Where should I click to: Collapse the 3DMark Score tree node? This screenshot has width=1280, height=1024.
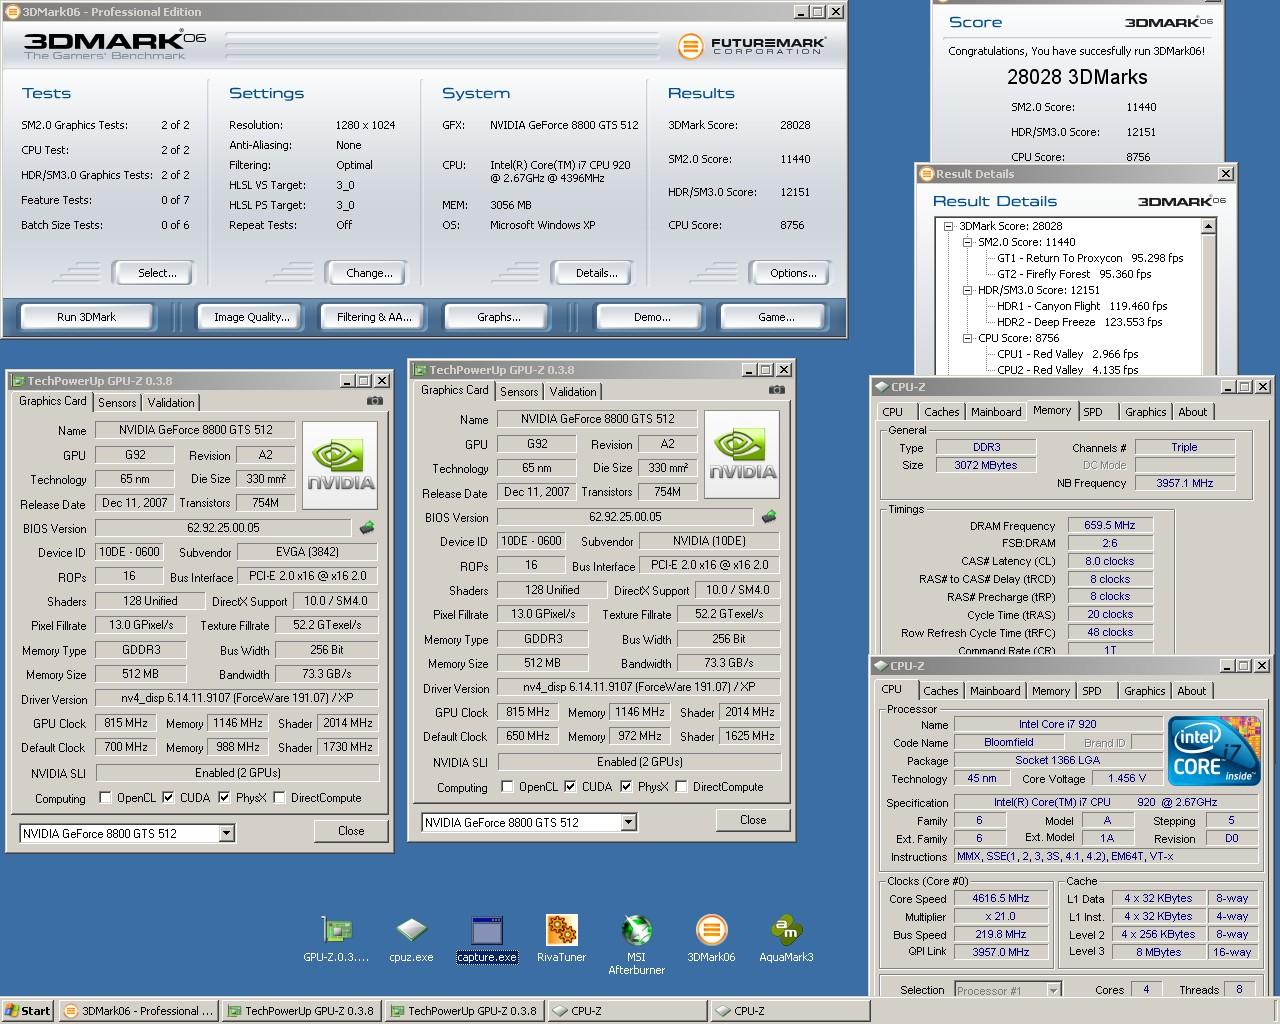click(948, 226)
